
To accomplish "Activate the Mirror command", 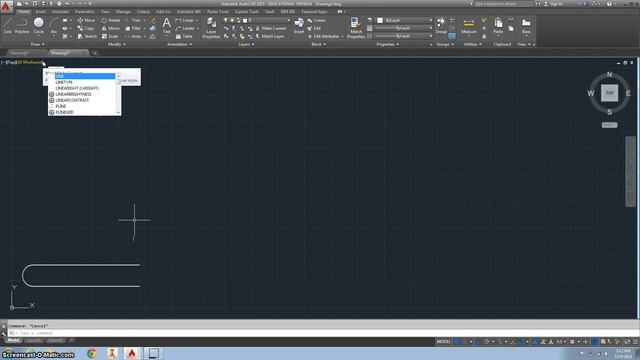I will [x=111, y=28].
